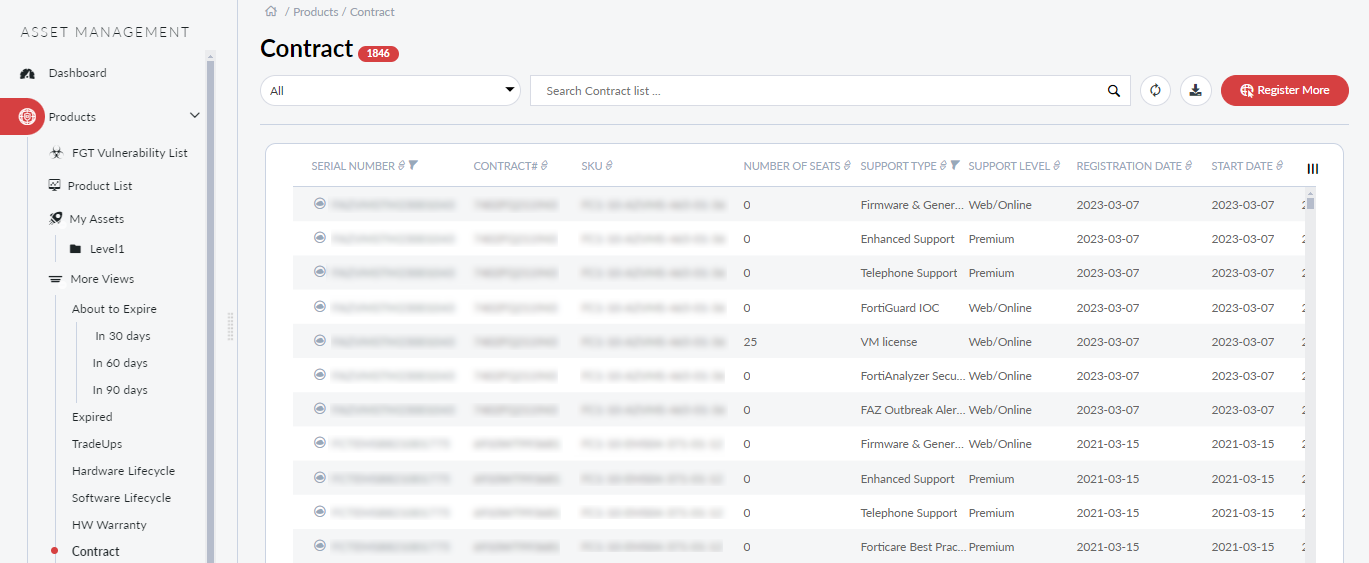
Task: Click row icon of FortiGuard IOC contract
Action: tap(320, 307)
